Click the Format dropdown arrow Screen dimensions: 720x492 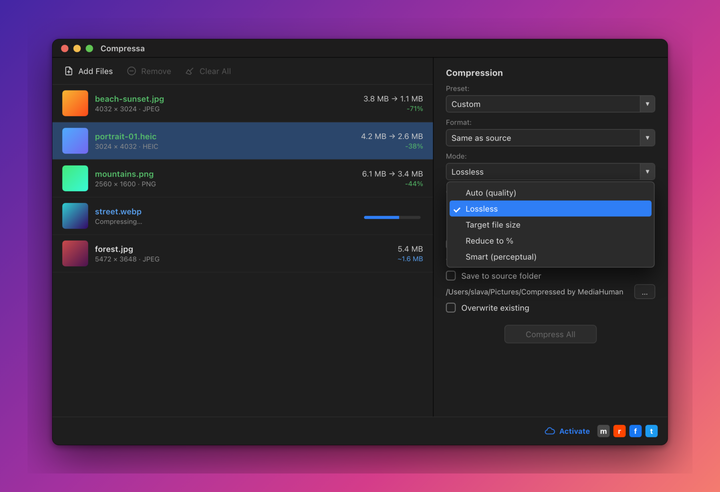point(647,138)
